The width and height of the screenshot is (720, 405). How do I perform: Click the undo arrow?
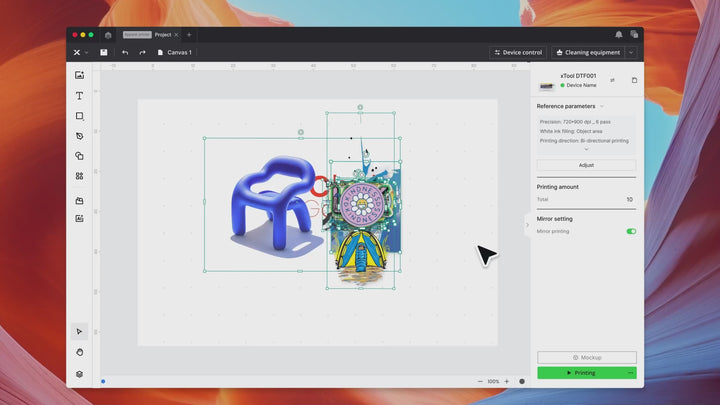(x=125, y=52)
